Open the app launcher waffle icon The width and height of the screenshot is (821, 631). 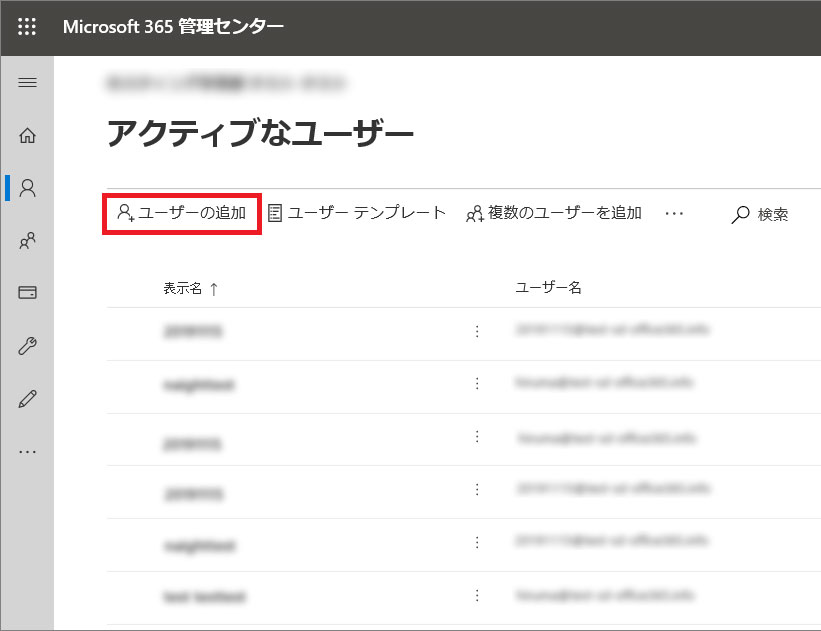(x=27, y=26)
